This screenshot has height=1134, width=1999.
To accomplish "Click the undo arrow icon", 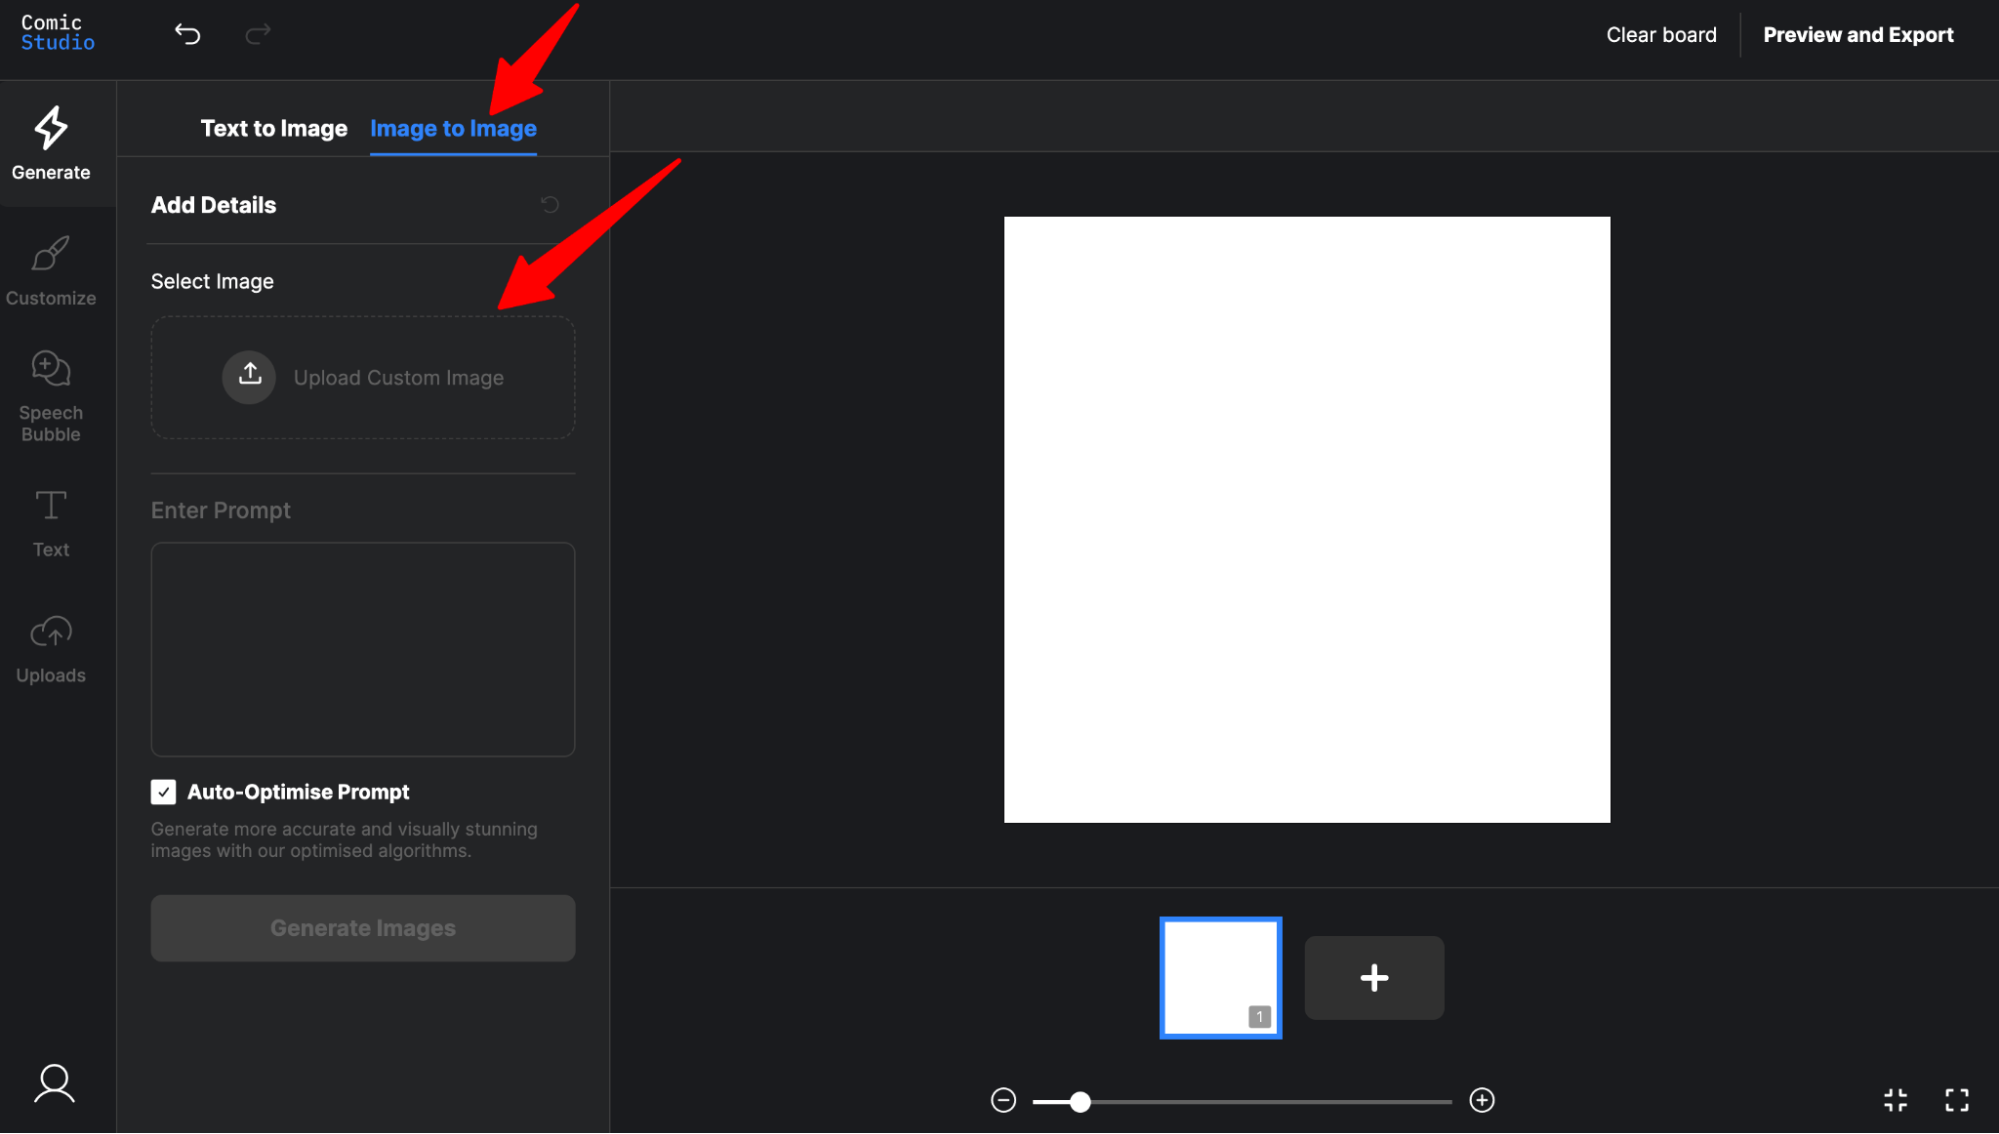I will click(x=187, y=35).
